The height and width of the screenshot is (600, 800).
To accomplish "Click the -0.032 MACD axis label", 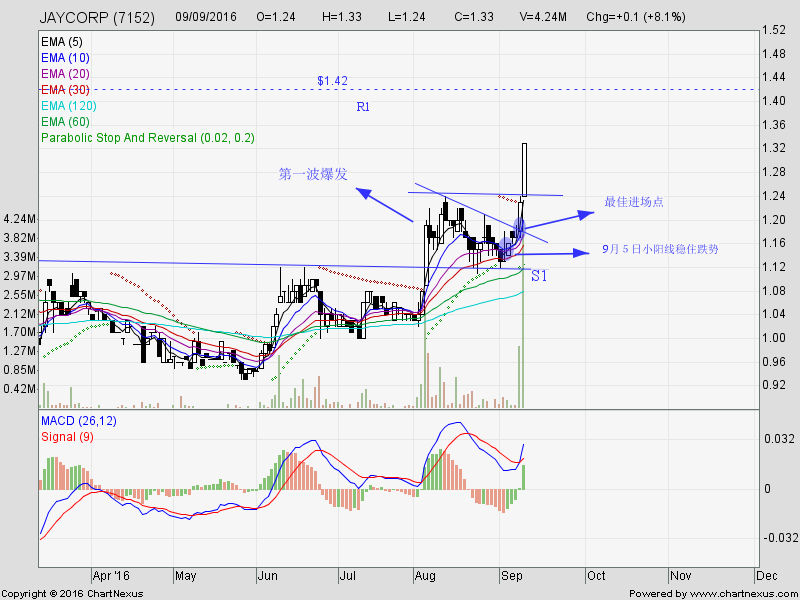I will pos(779,538).
